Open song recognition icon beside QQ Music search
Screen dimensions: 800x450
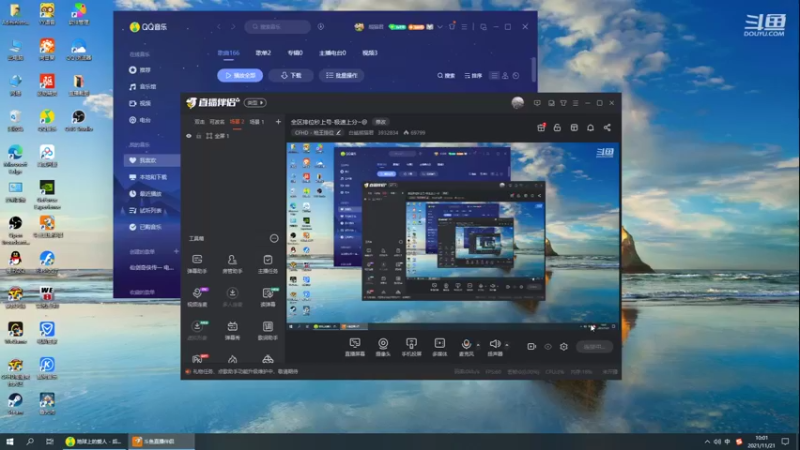click(321, 27)
